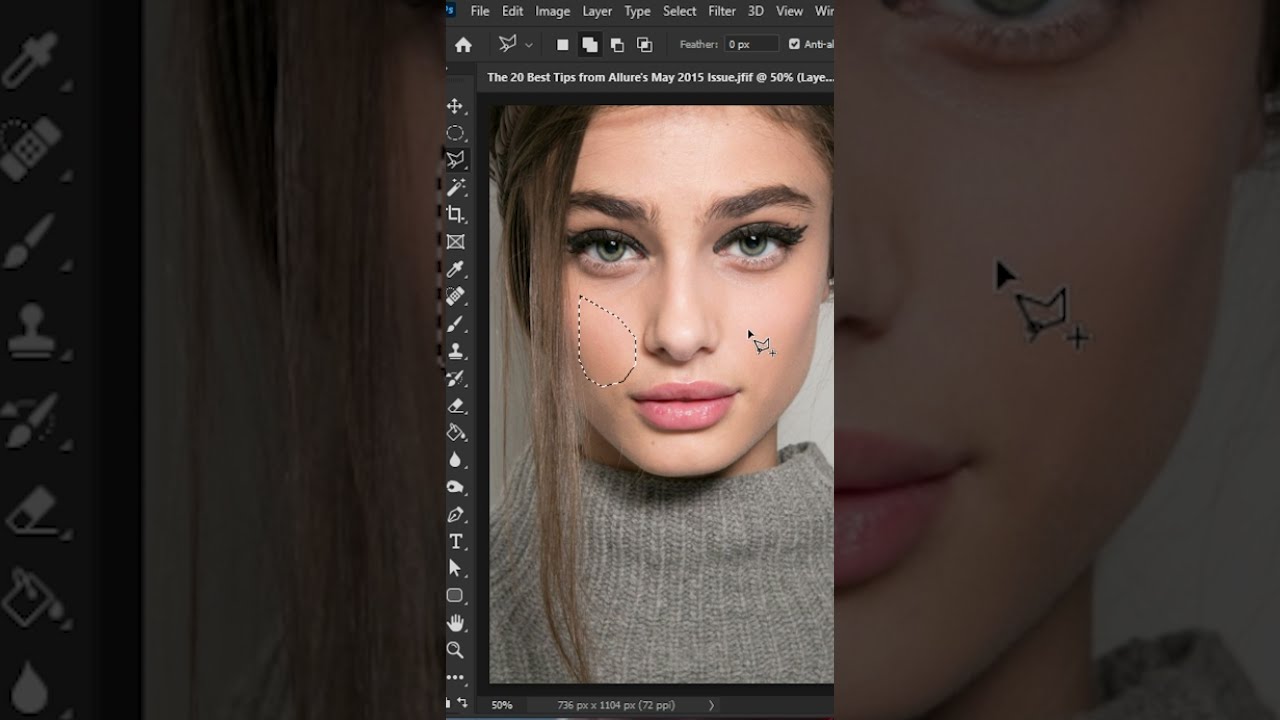Screen dimensions: 1280x720
Task: Select the Crop tool
Action: tap(455, 214)
